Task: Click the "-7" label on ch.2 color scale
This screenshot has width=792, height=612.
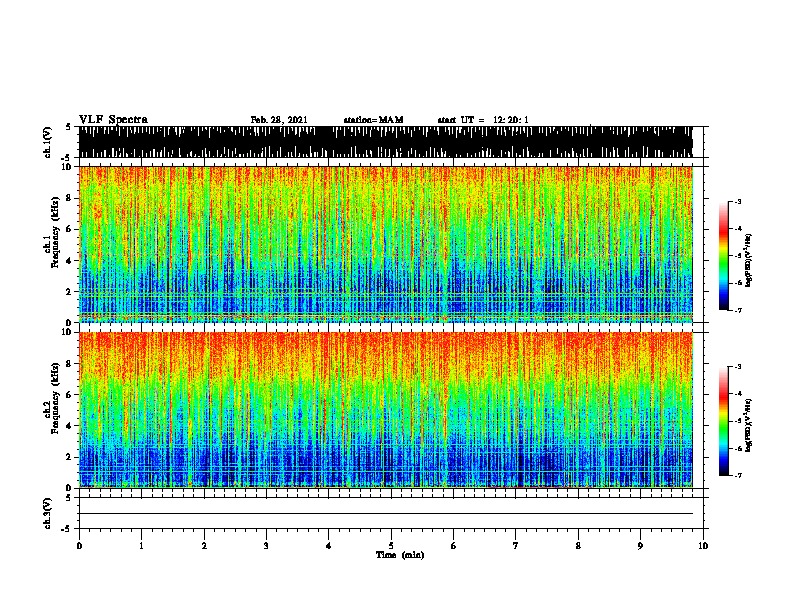Action: click(x=738, y=475)
